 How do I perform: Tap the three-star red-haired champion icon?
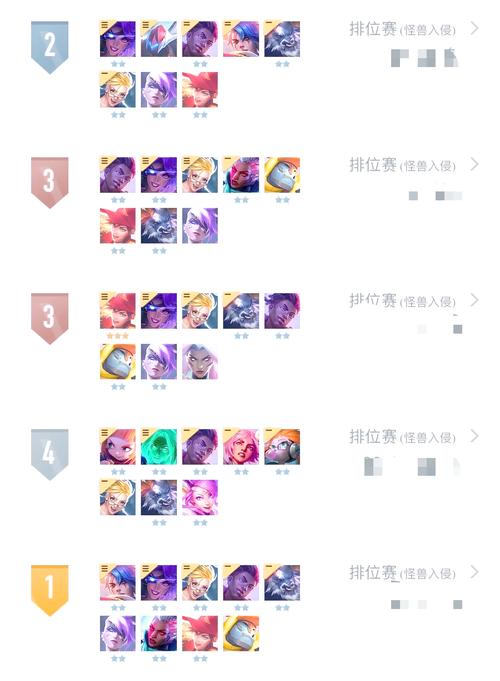tap(117, 311)
